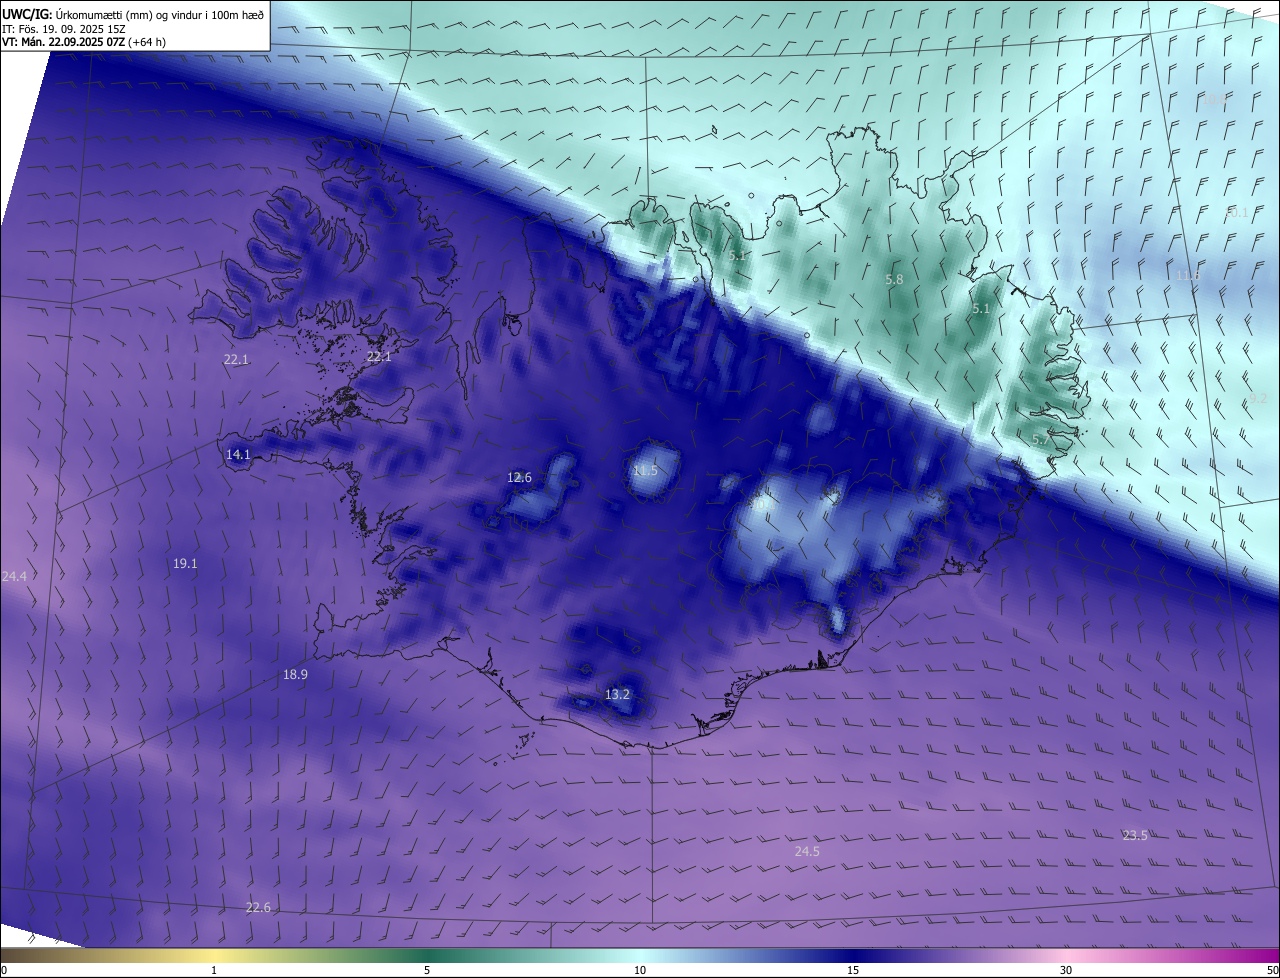
Task: Click the value 11.5 on the map
Action: [646, 470]
